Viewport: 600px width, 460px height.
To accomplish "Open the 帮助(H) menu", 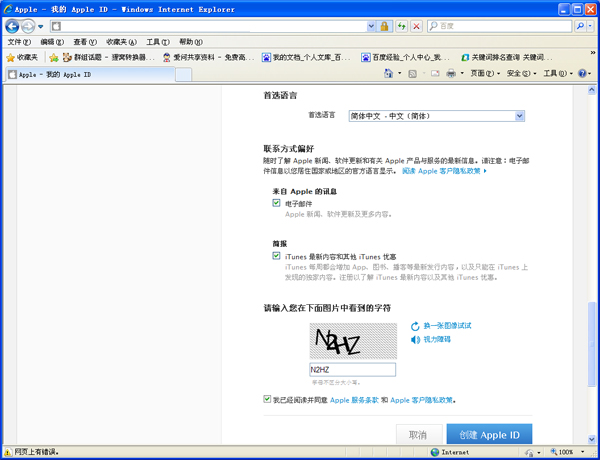I will point(191,42).
